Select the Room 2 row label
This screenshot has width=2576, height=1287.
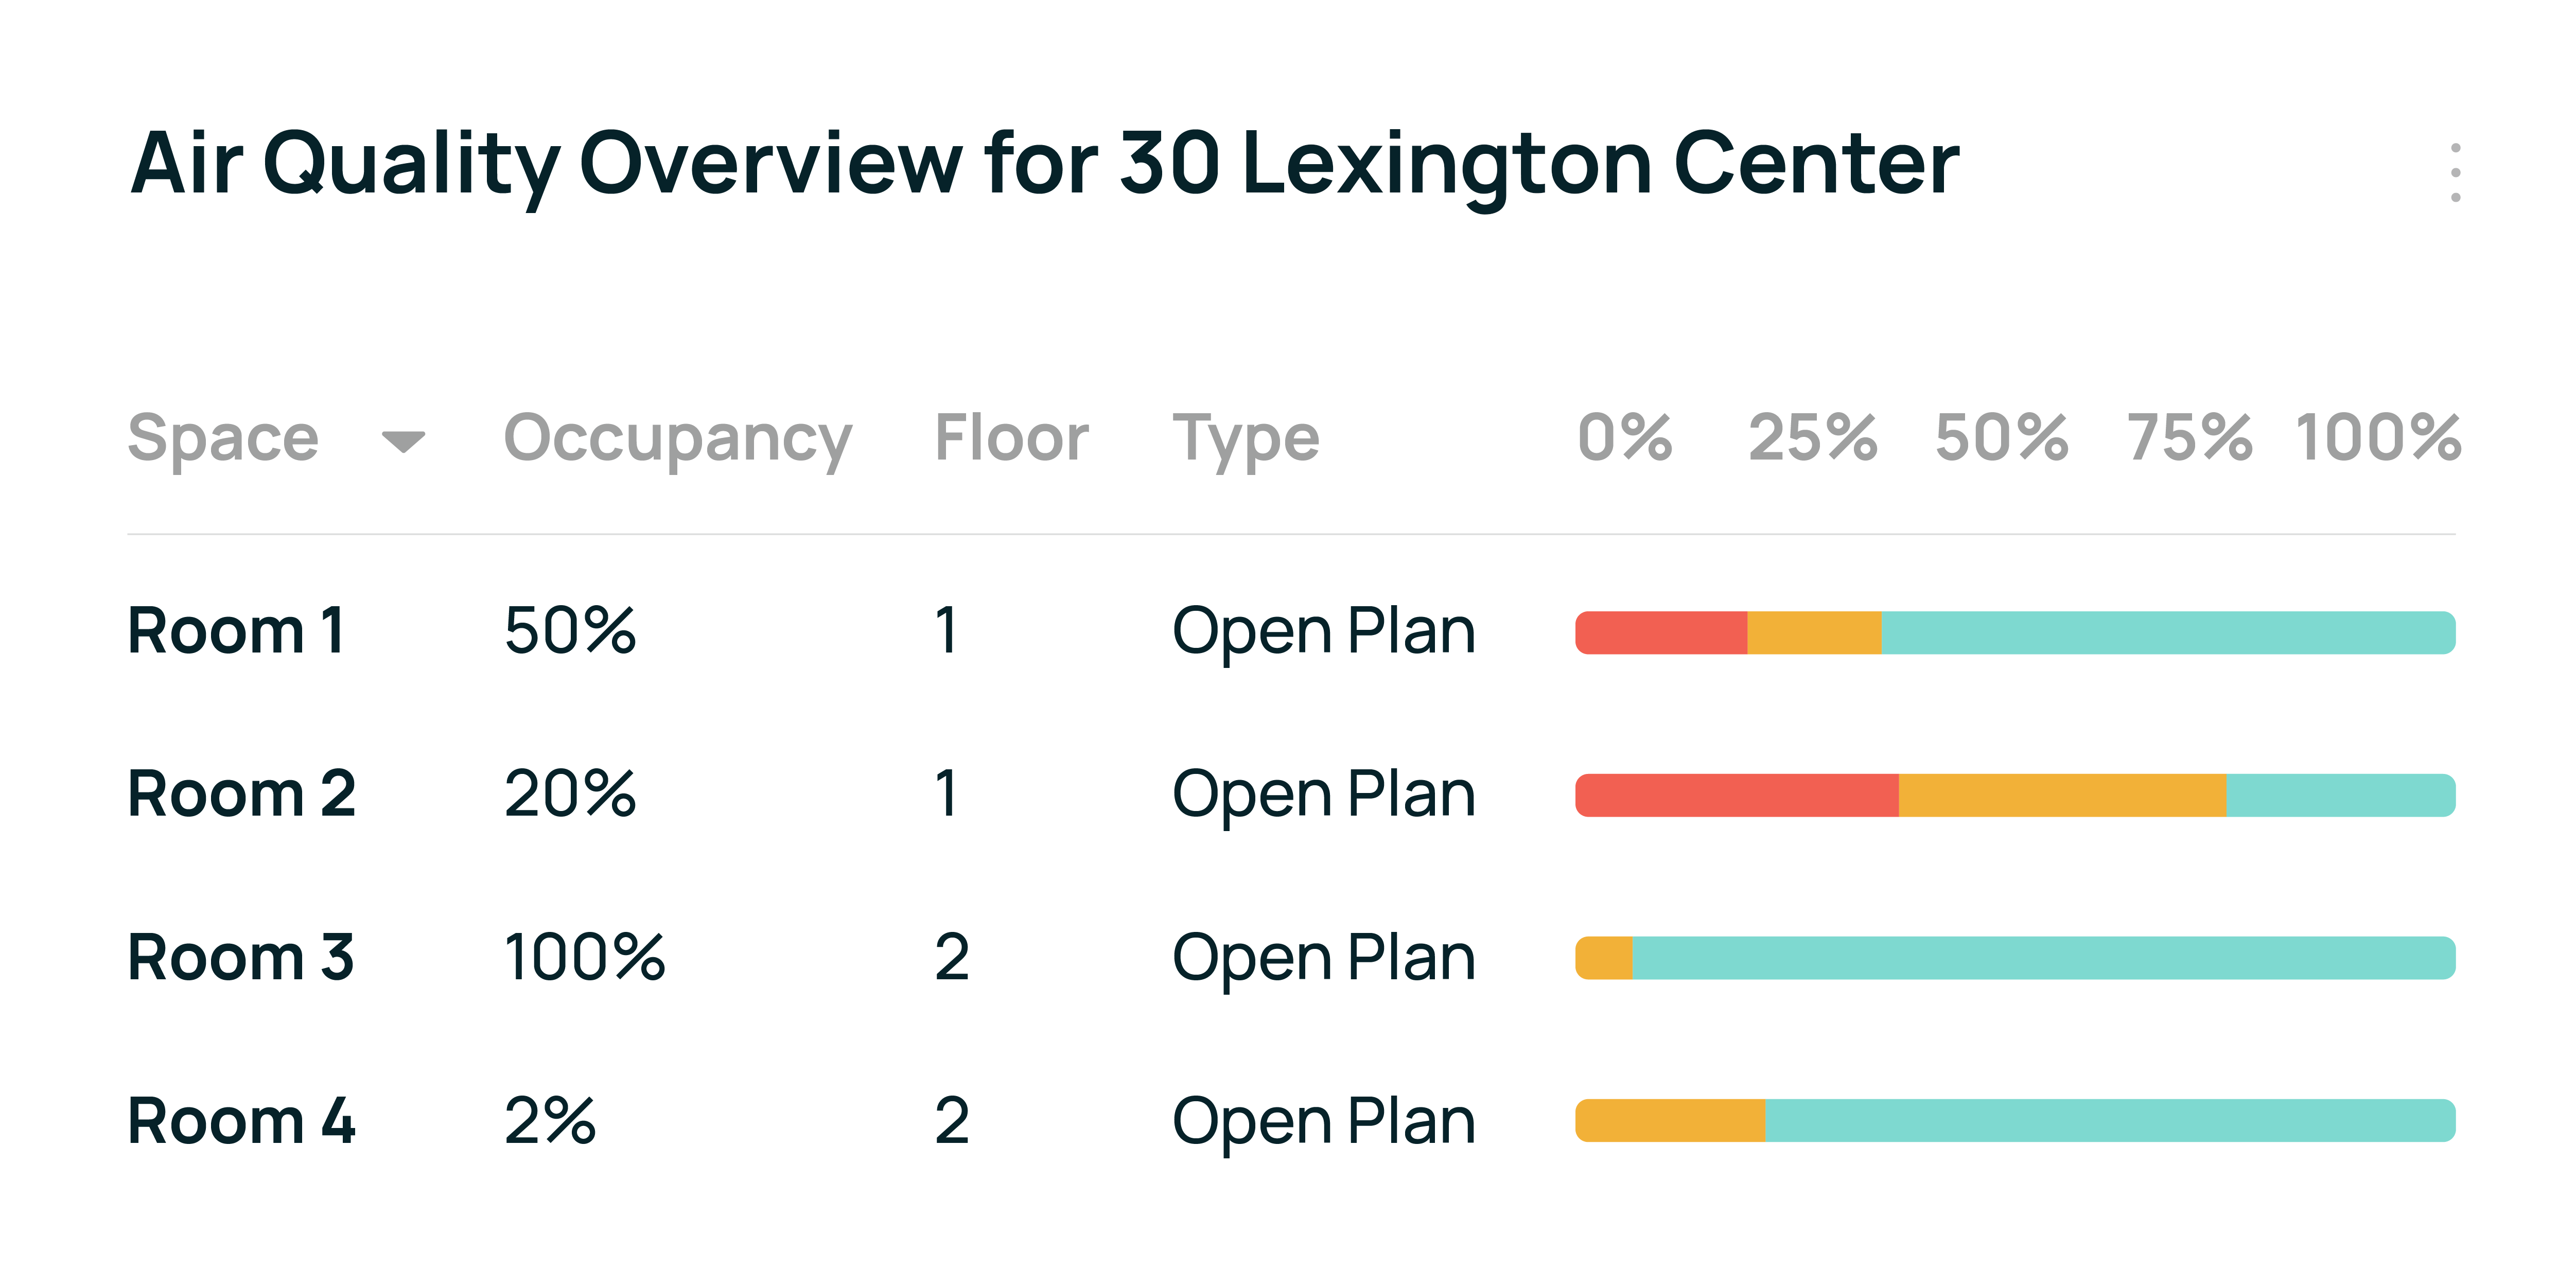pyautogui.click(x=241, y=794)
